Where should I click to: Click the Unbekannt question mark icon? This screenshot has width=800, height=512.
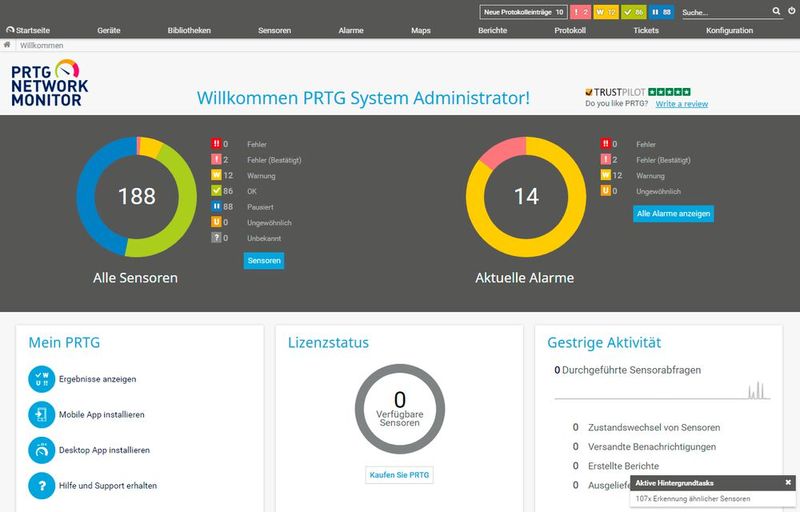(216, 238)
